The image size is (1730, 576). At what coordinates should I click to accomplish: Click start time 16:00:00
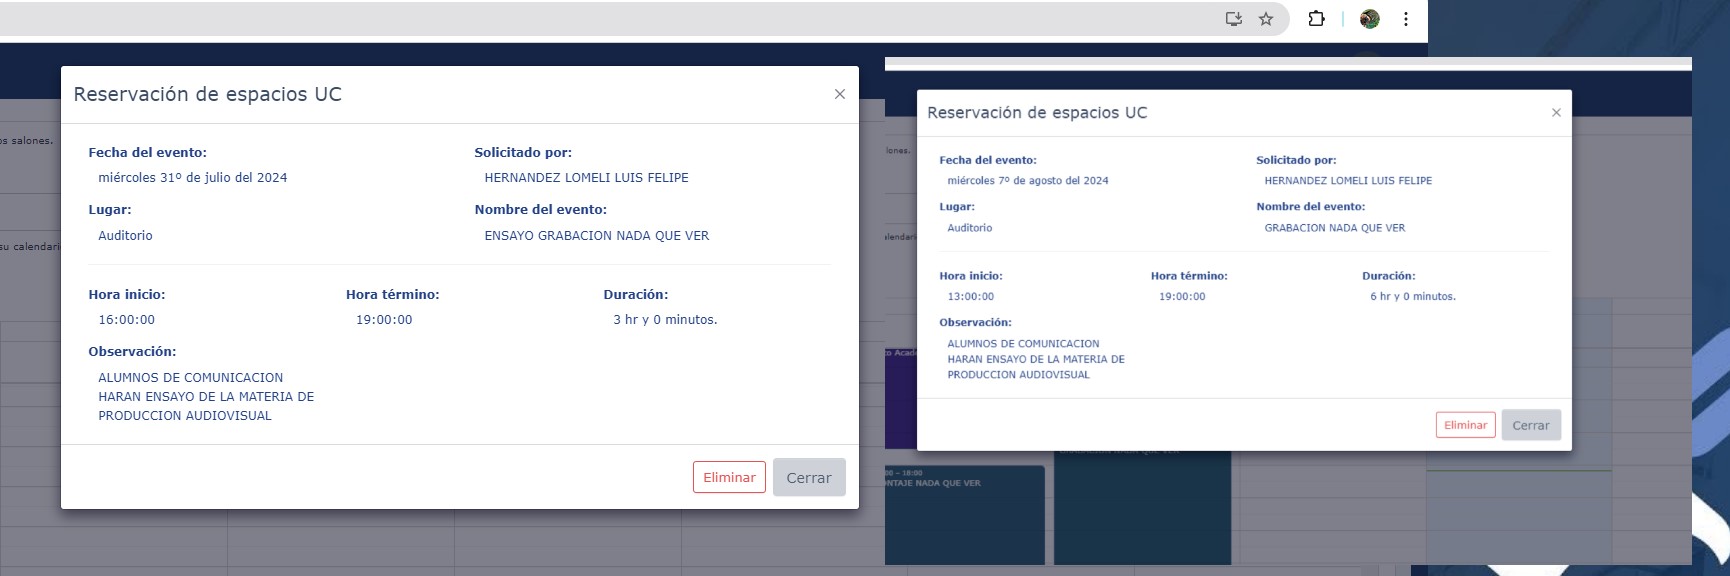(127, 320)
